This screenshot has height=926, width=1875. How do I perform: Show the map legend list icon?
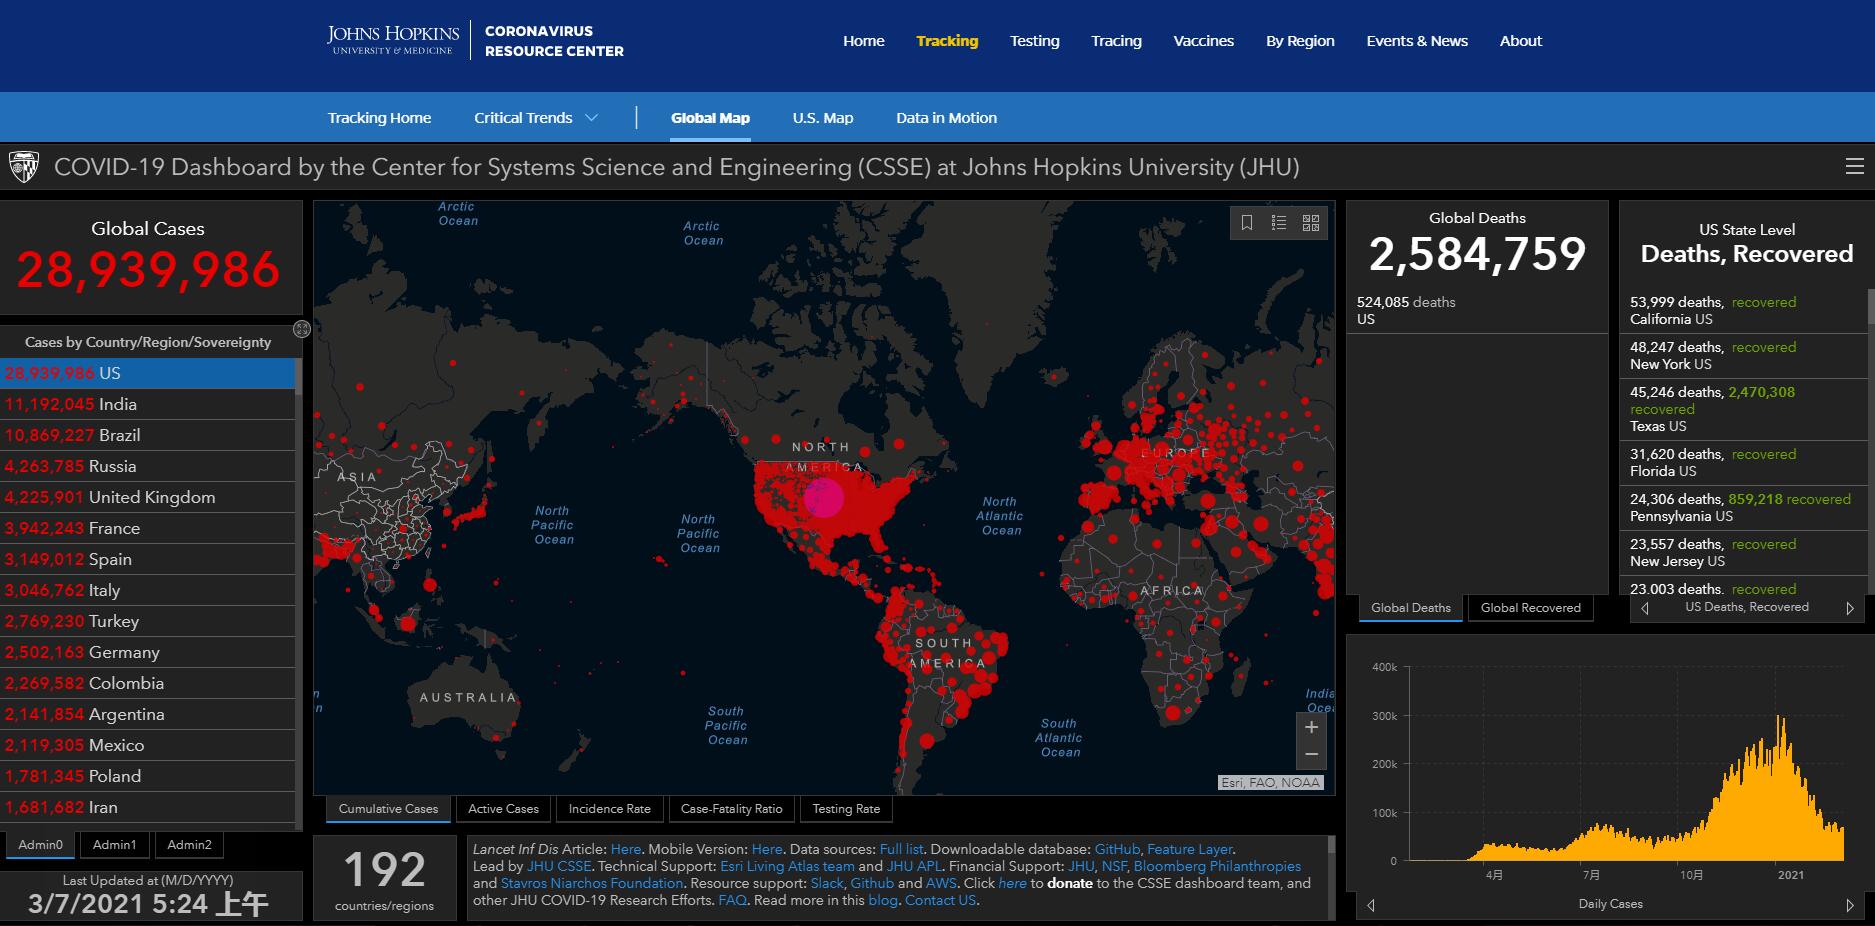coord(1279,223)
